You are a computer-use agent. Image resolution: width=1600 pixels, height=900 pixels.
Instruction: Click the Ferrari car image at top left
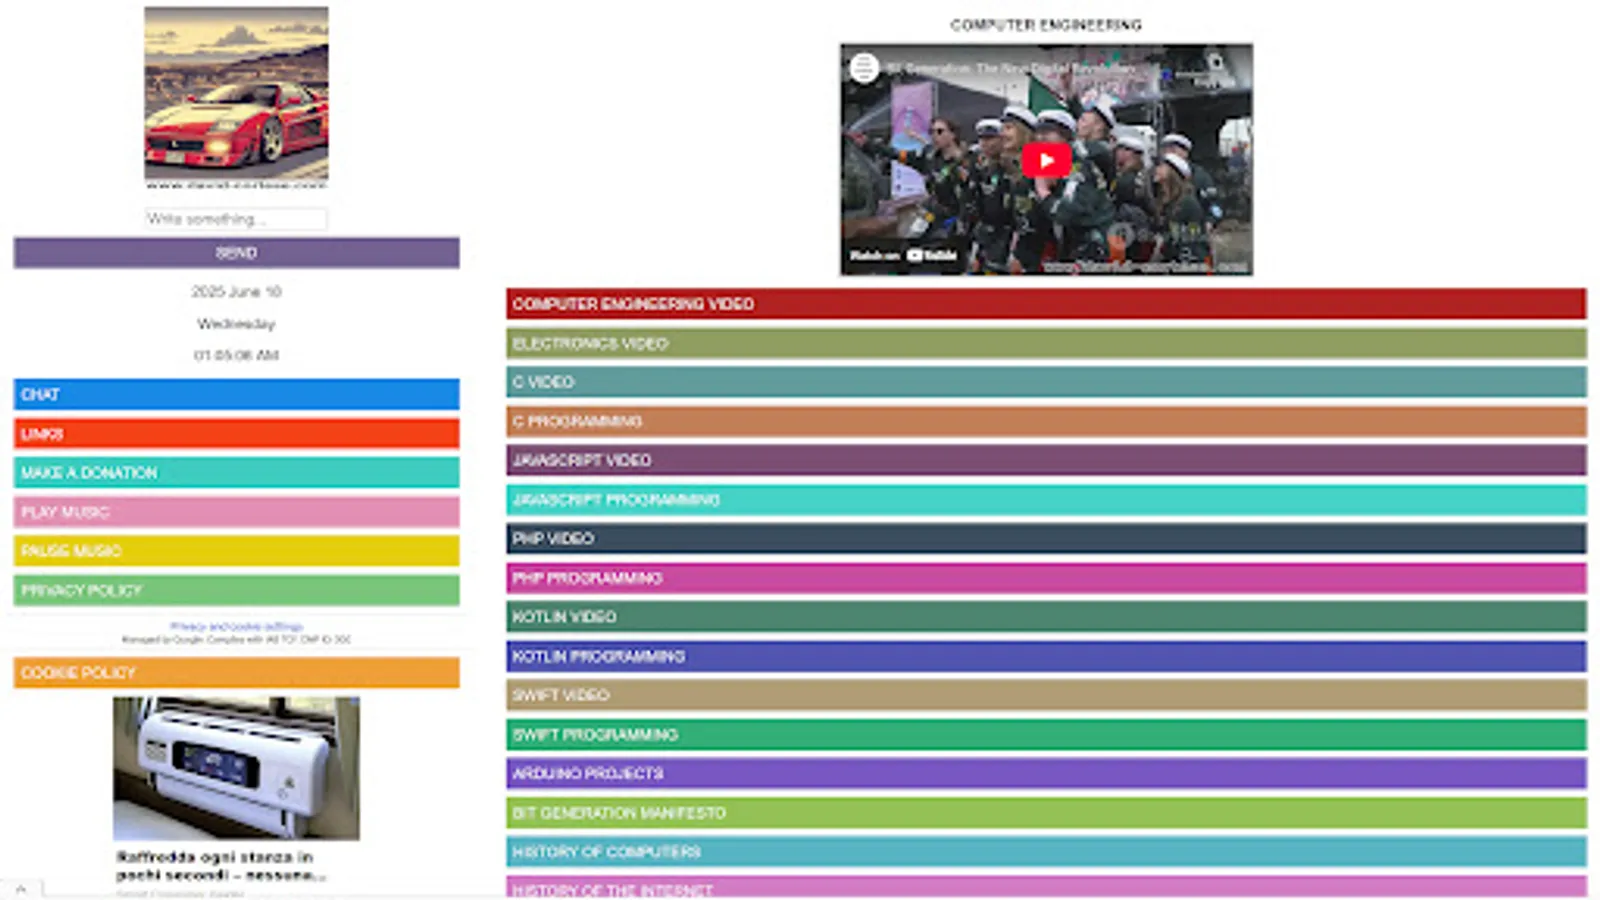click(236, 97)
